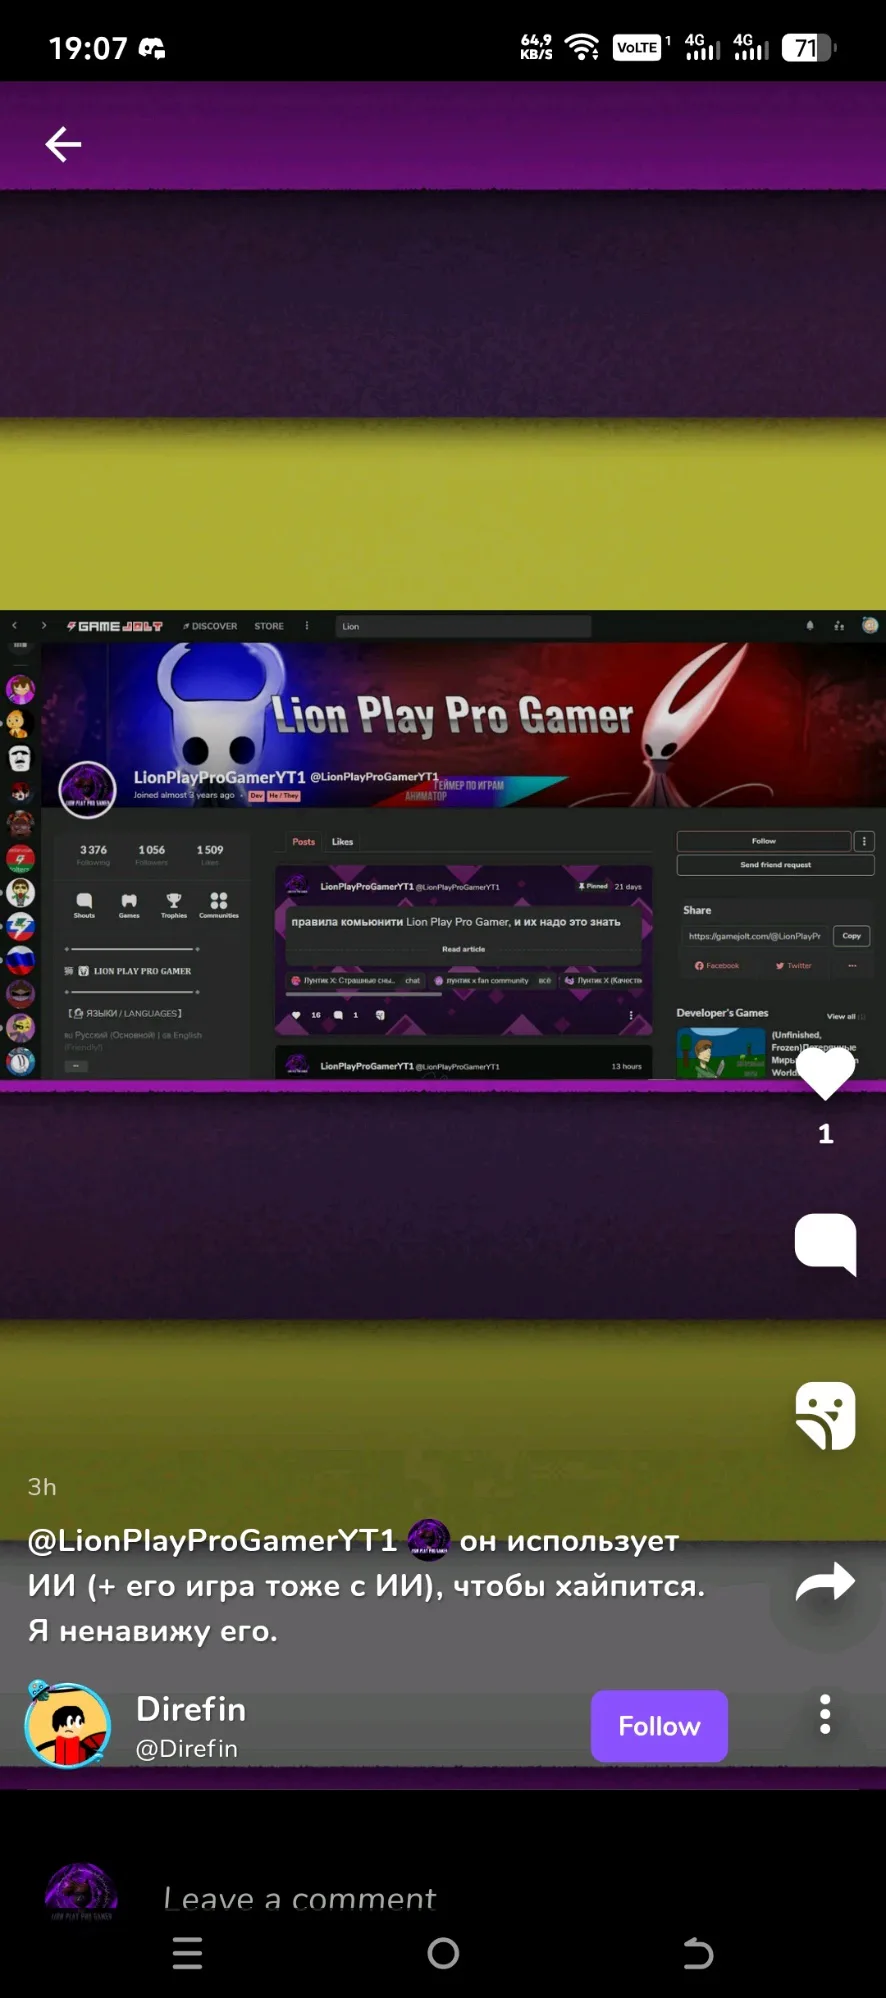886x1998 pixels.
Task: Tap the post text 'Я ненавижу его.'
Action: (153, 1631)
